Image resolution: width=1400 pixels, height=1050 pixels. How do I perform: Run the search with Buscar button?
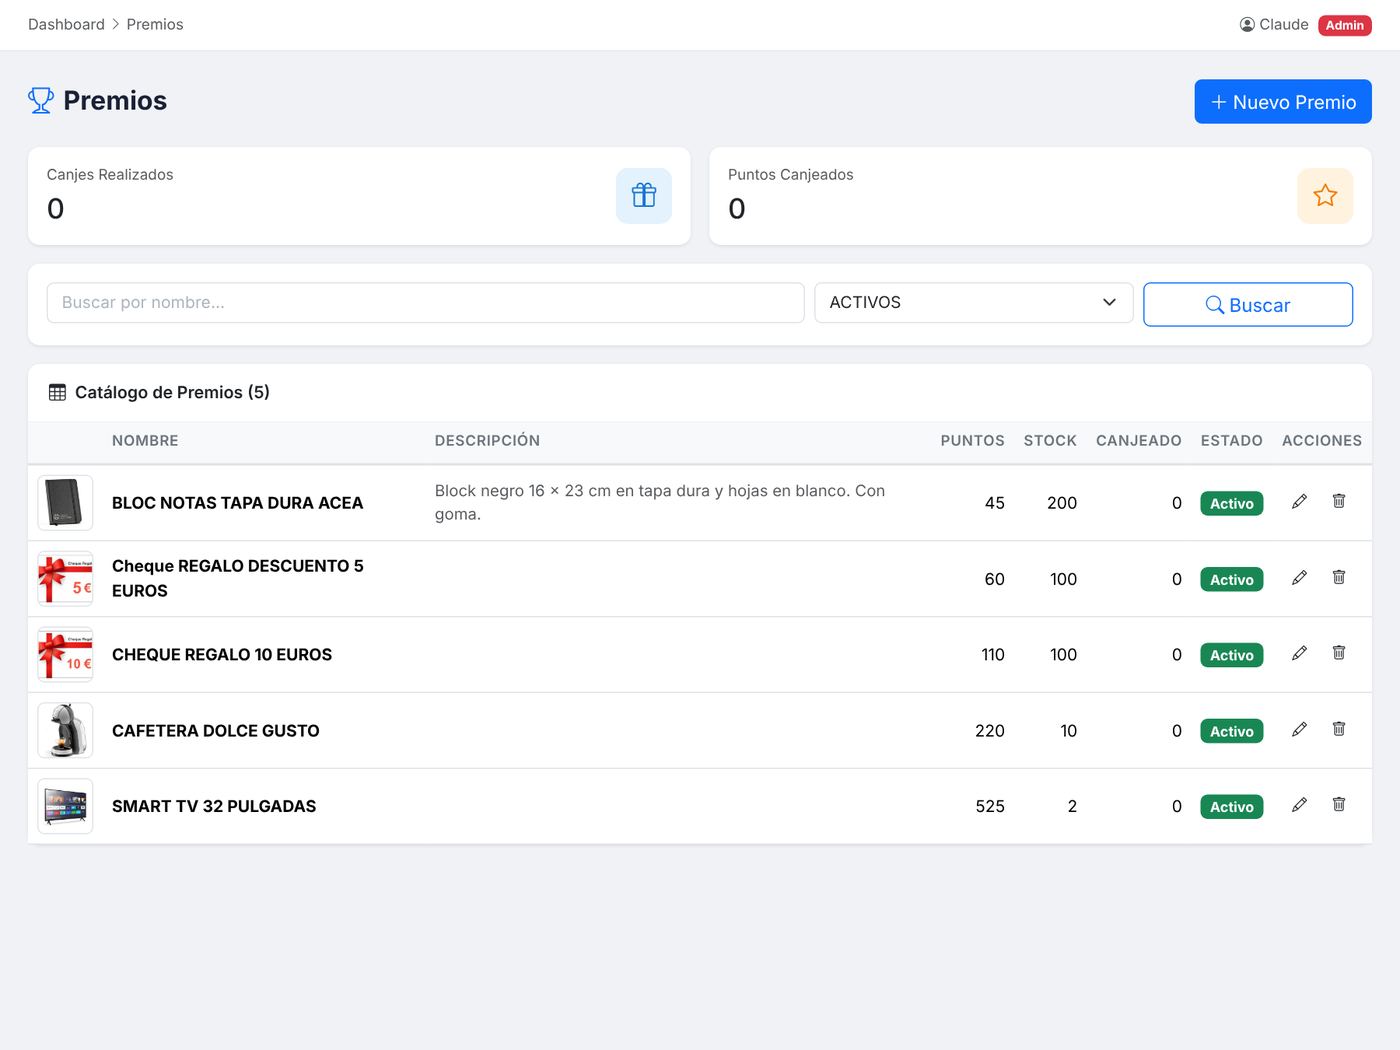1248,305
